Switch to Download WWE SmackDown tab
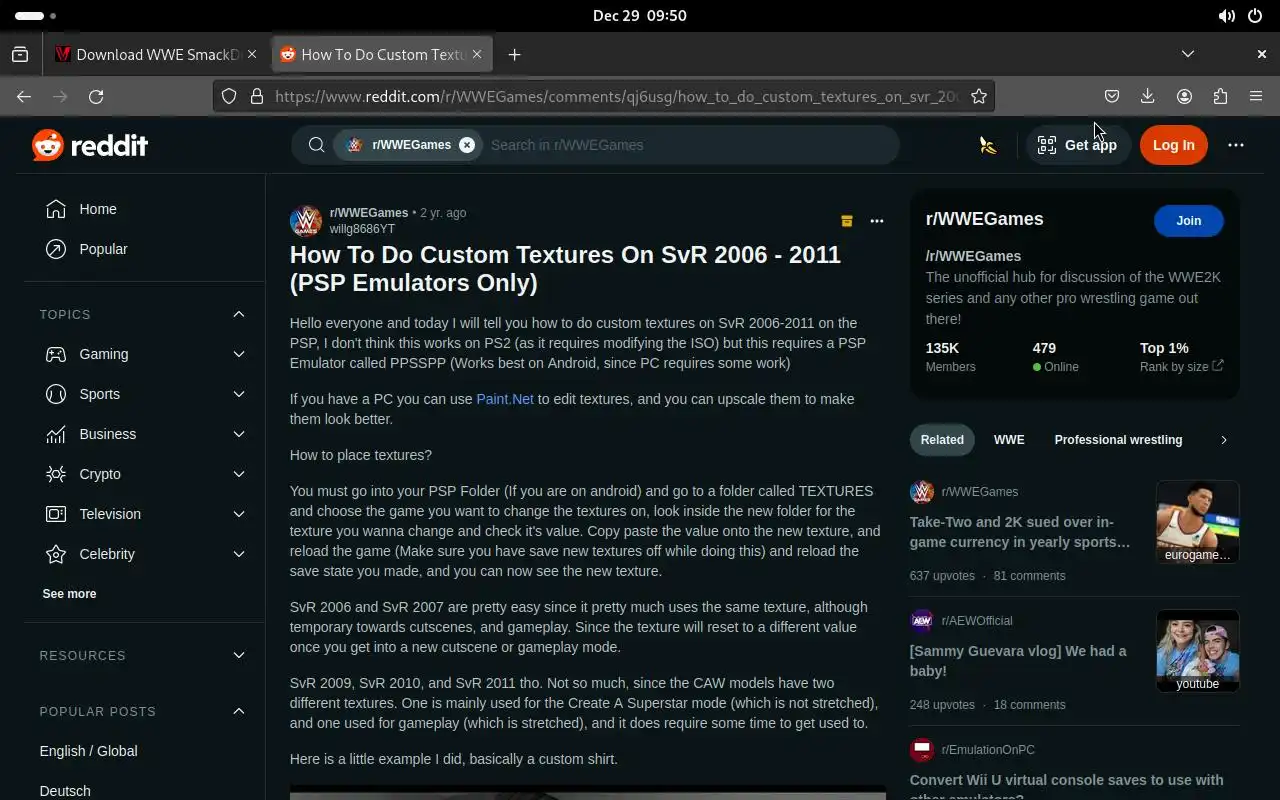 click(157, 55)
